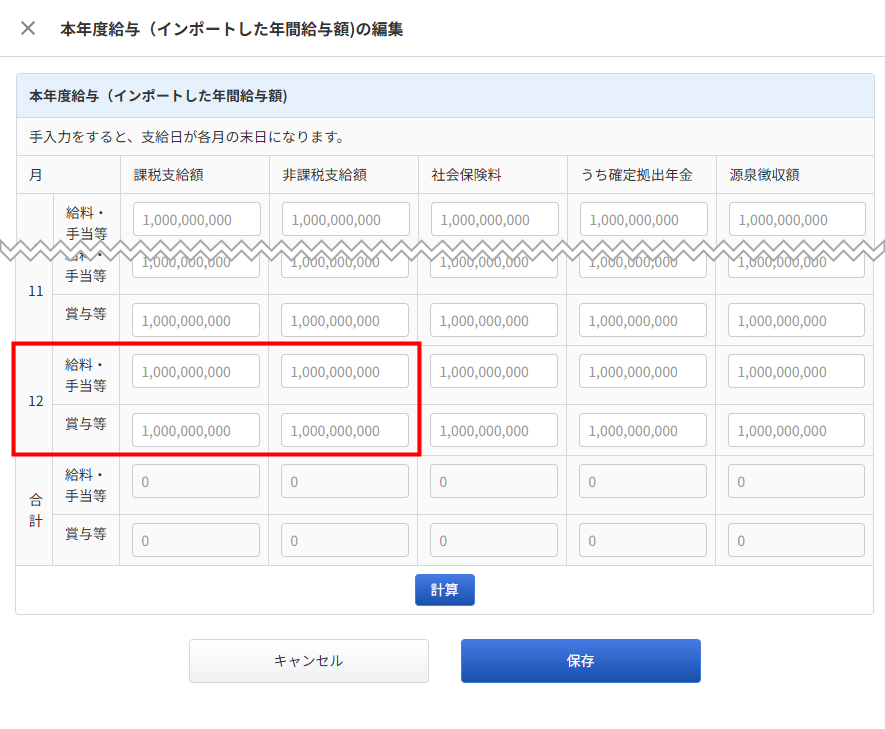Click month 12 salary 源泉徴収額 field

click(796, 372)
